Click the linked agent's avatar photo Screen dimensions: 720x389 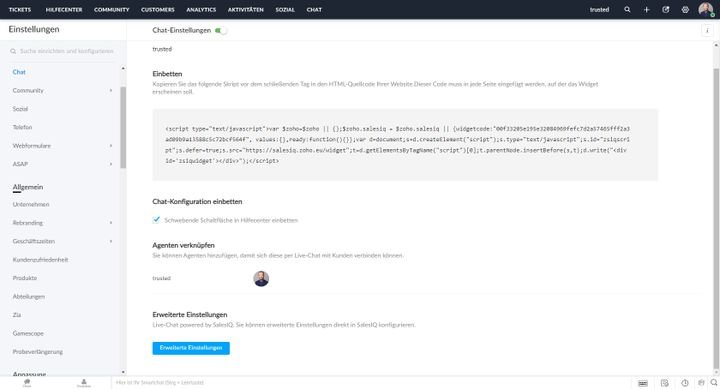pyautogui.click(x=261, y=278)
